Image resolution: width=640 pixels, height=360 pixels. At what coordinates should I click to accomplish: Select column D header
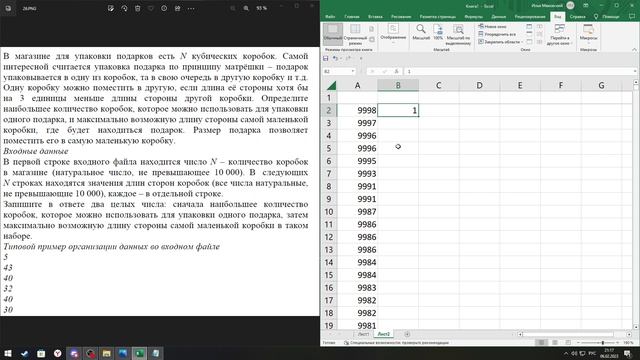coord(479,85)
